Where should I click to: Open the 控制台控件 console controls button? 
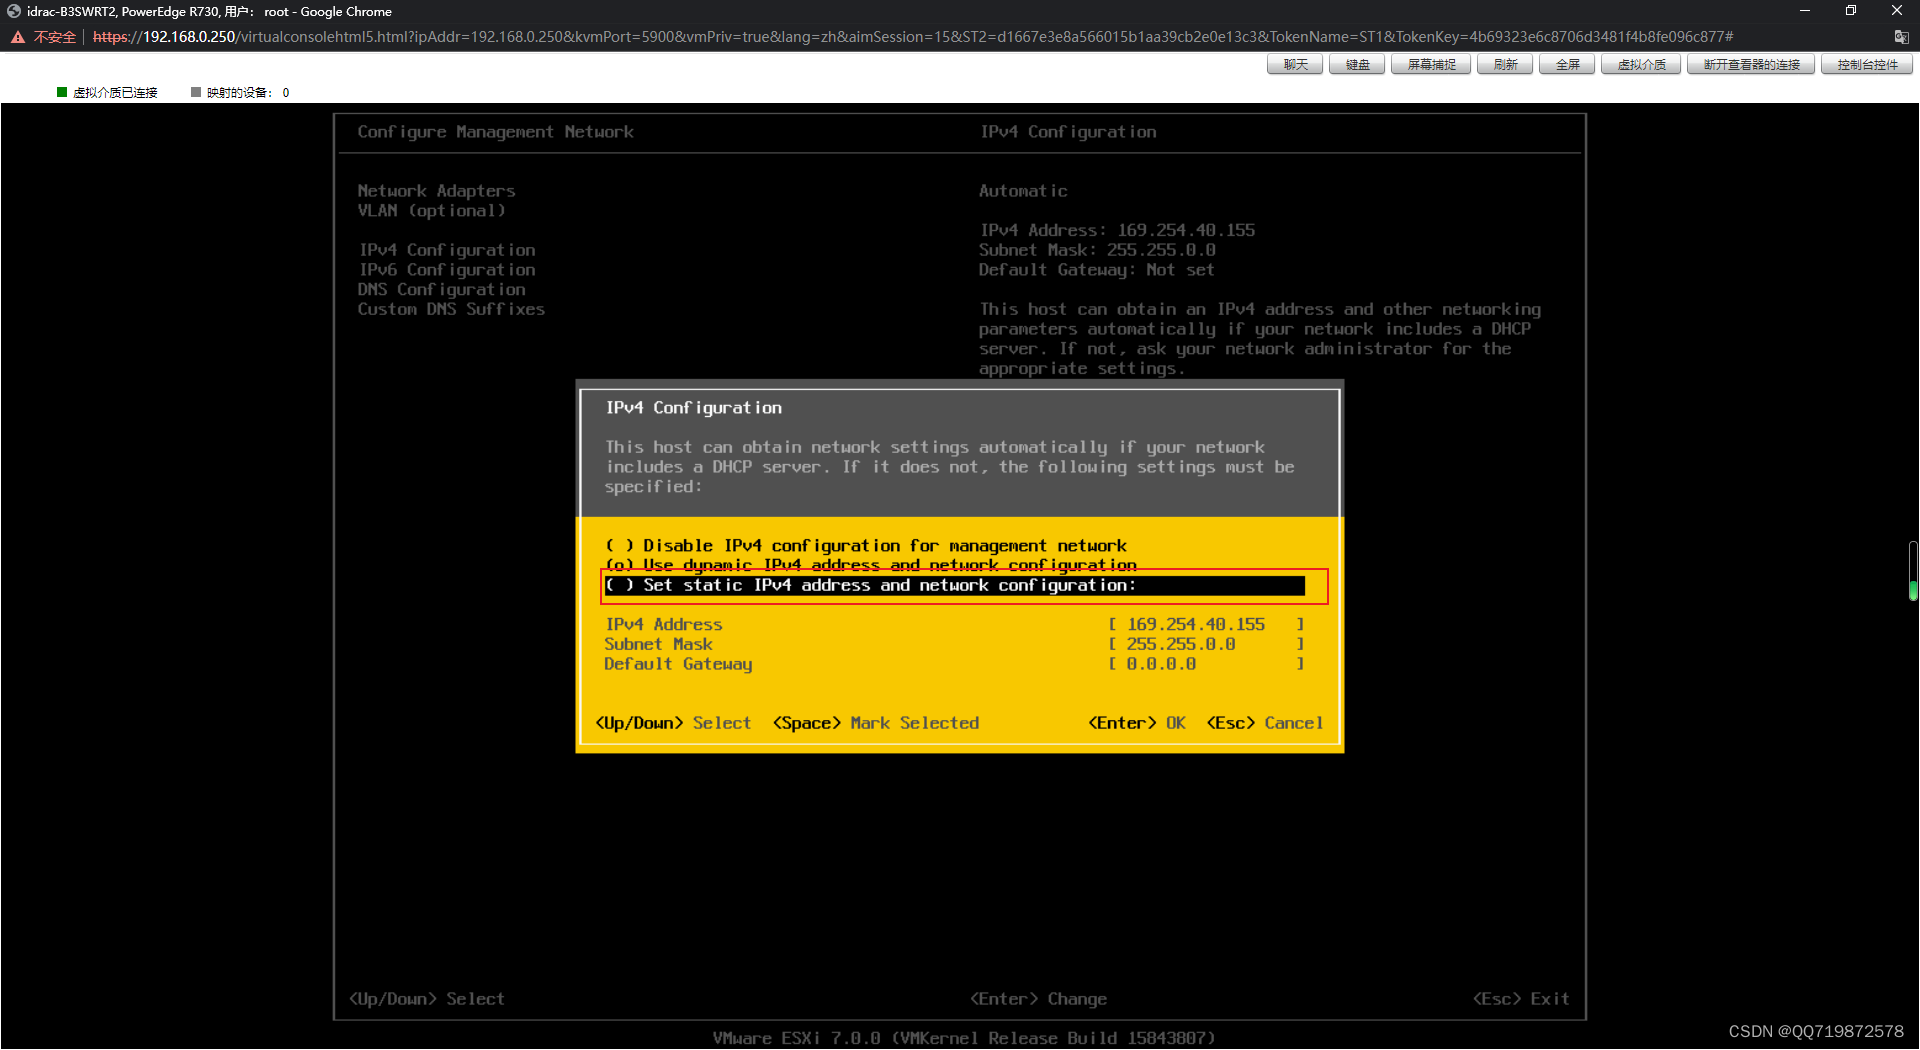point(1867,65)
